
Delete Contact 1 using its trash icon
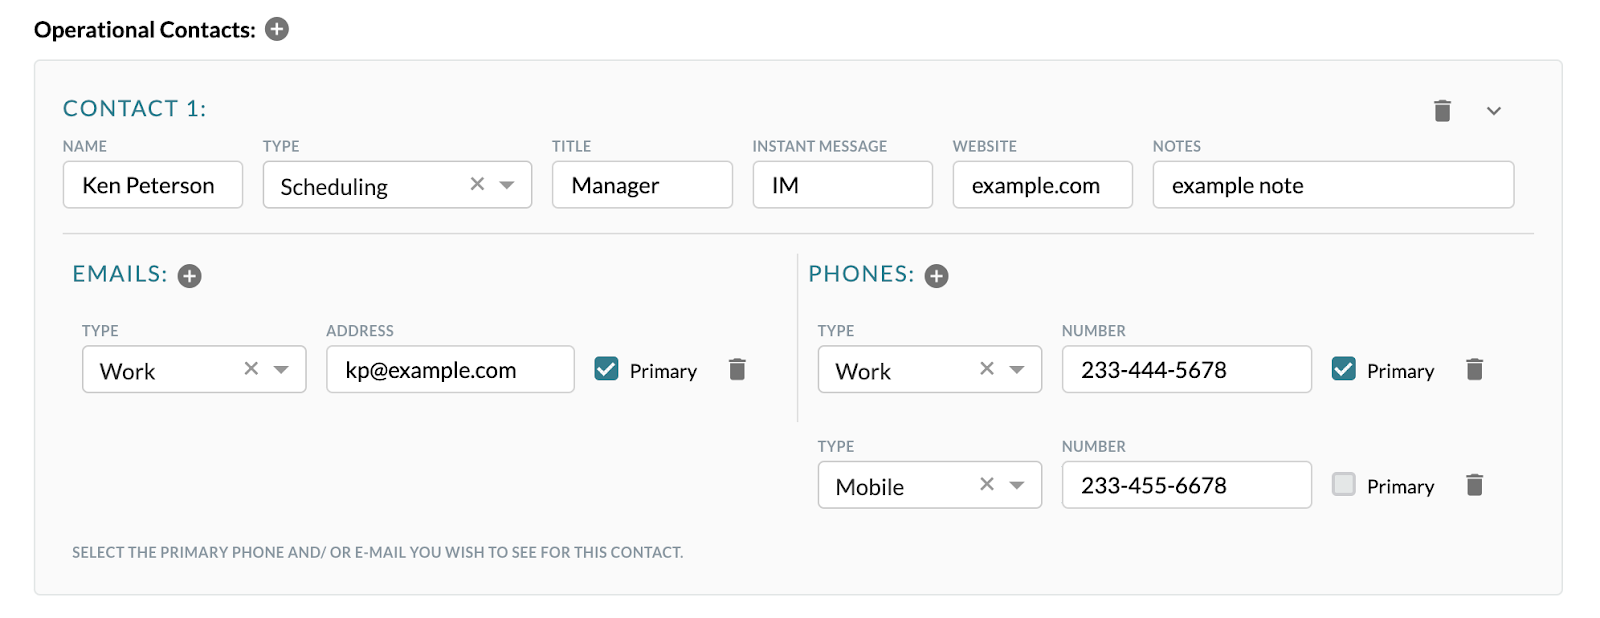click(1441, 110)
